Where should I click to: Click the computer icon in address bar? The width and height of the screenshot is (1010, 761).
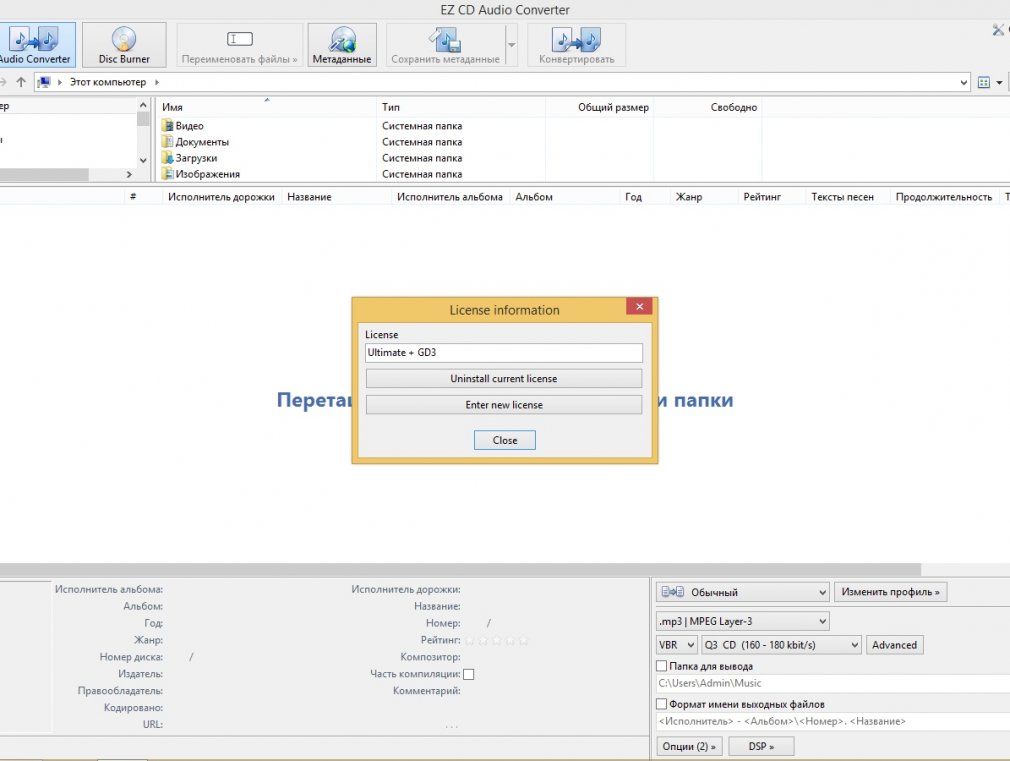[44, 82]
